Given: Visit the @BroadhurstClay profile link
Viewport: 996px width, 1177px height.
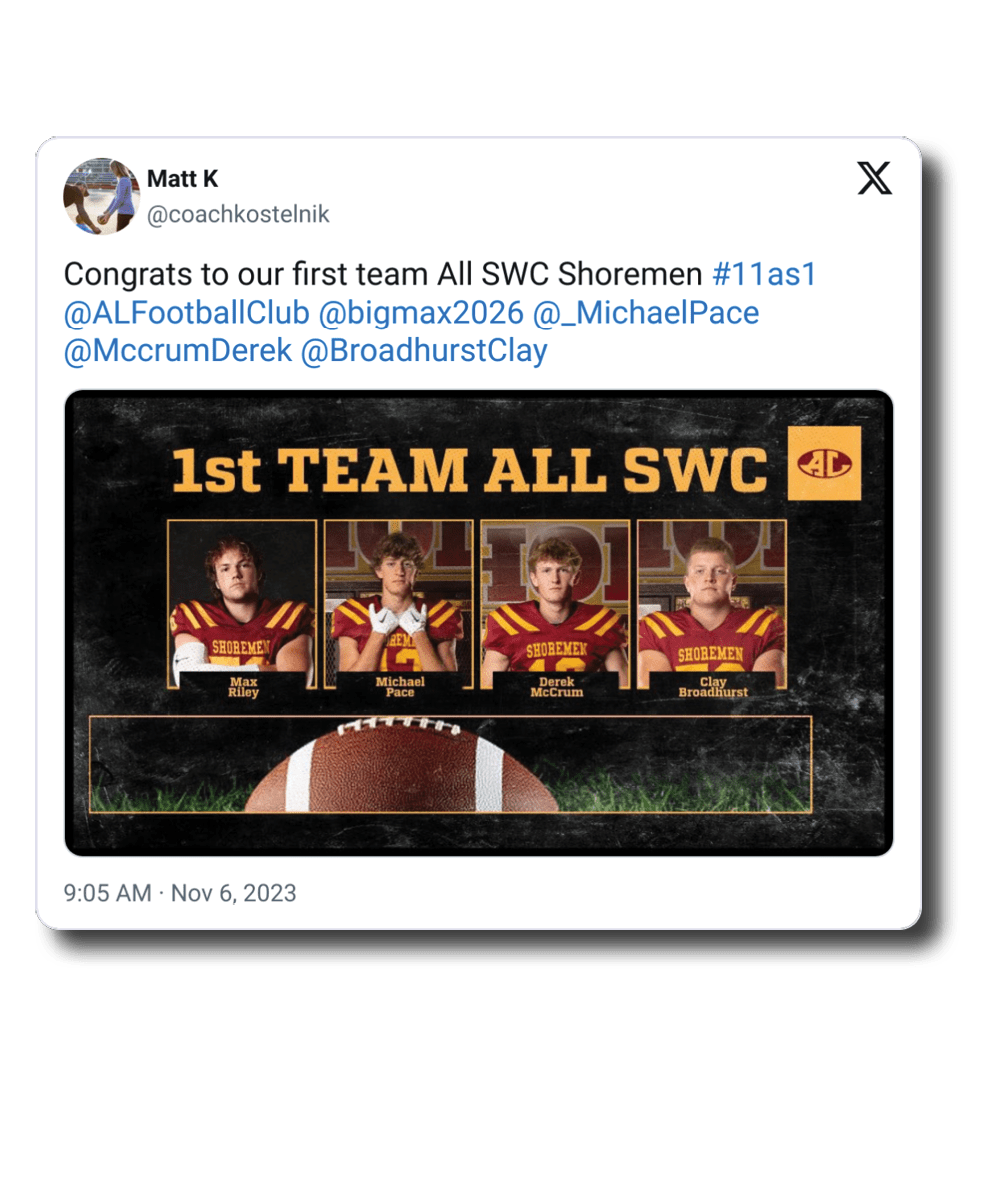Looking at the screenshot, I should pos(424,351).
